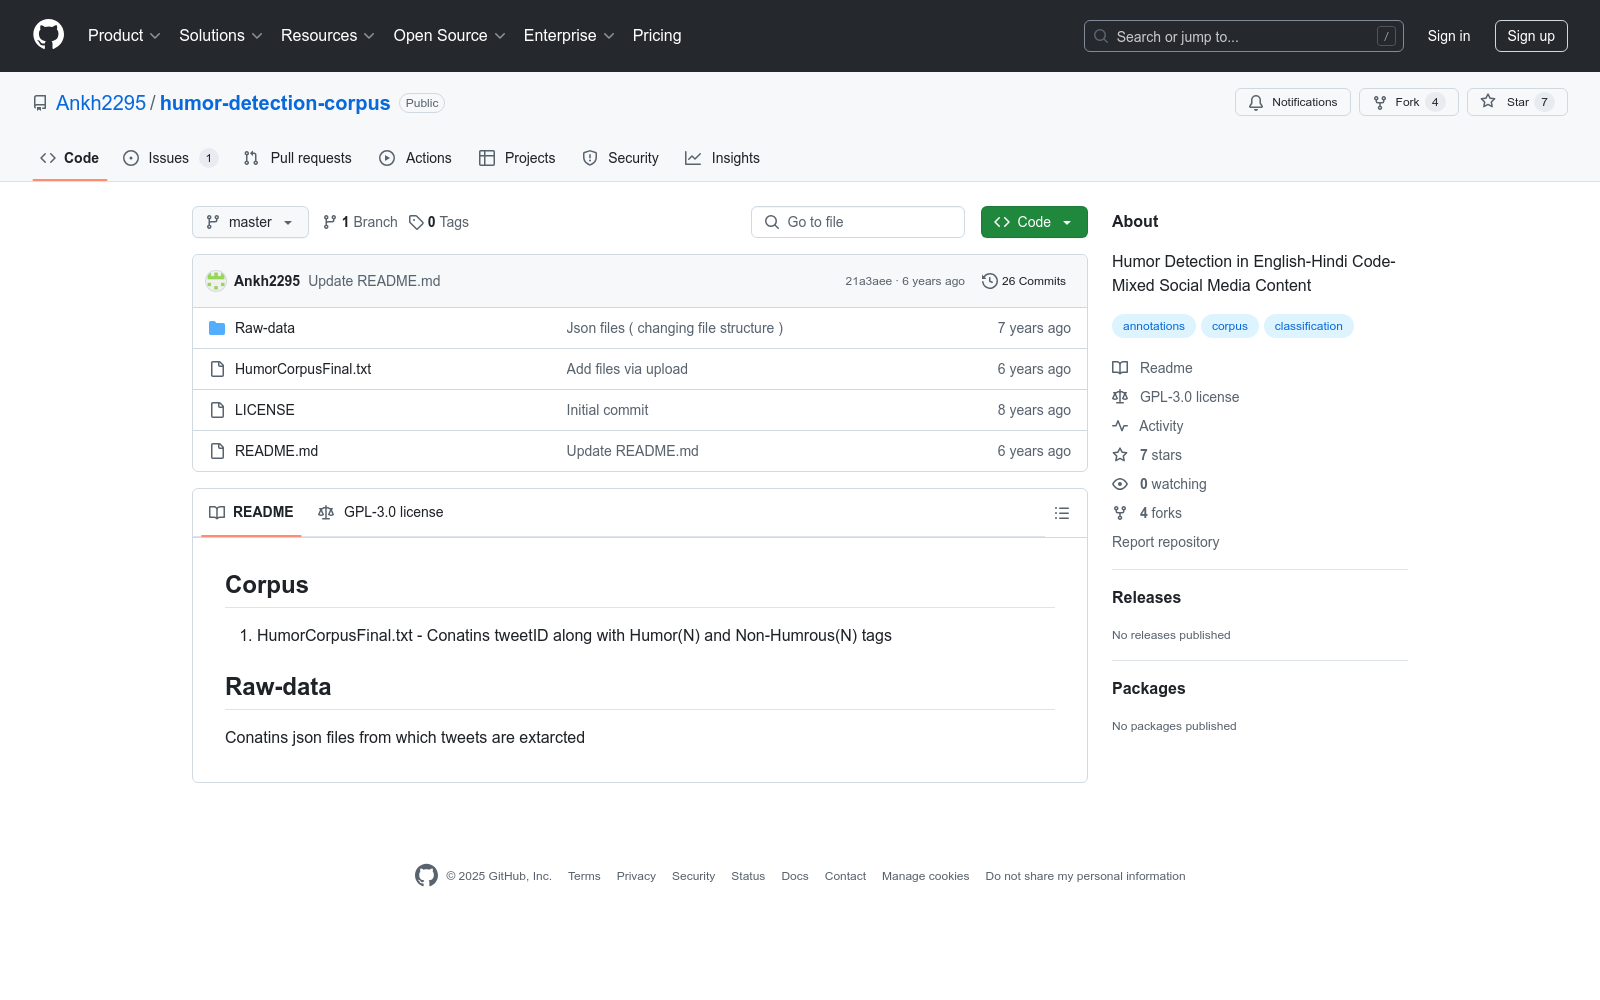Expand the Product menu
1600x1000 pixels.
pyautogui.click(x=124, y=36)
